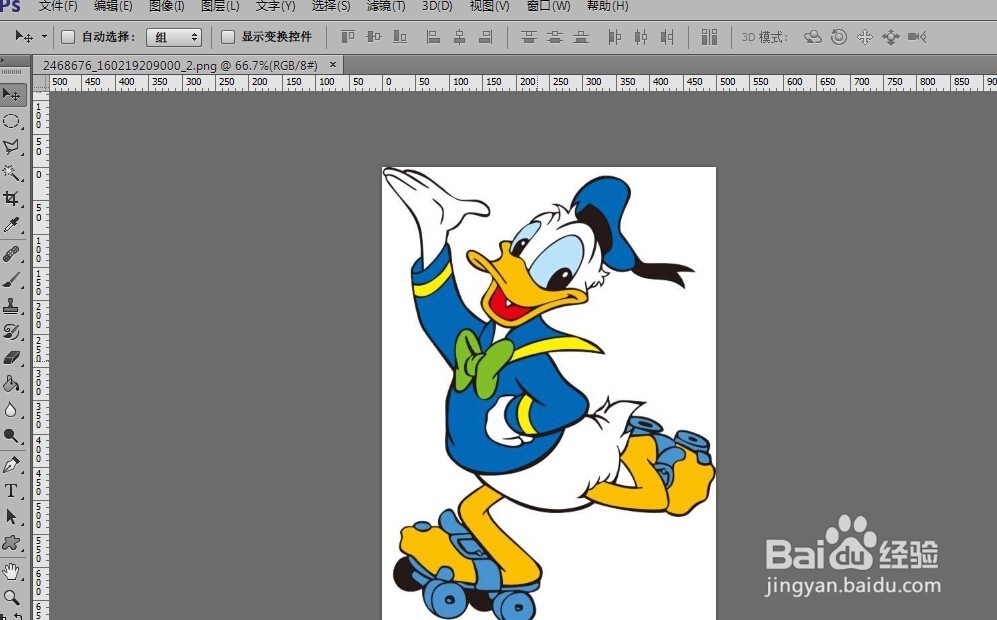Close the 2468676_160219209000_2.png document tab
Screen dimensions: 997x620
click(x=333, y=64)
